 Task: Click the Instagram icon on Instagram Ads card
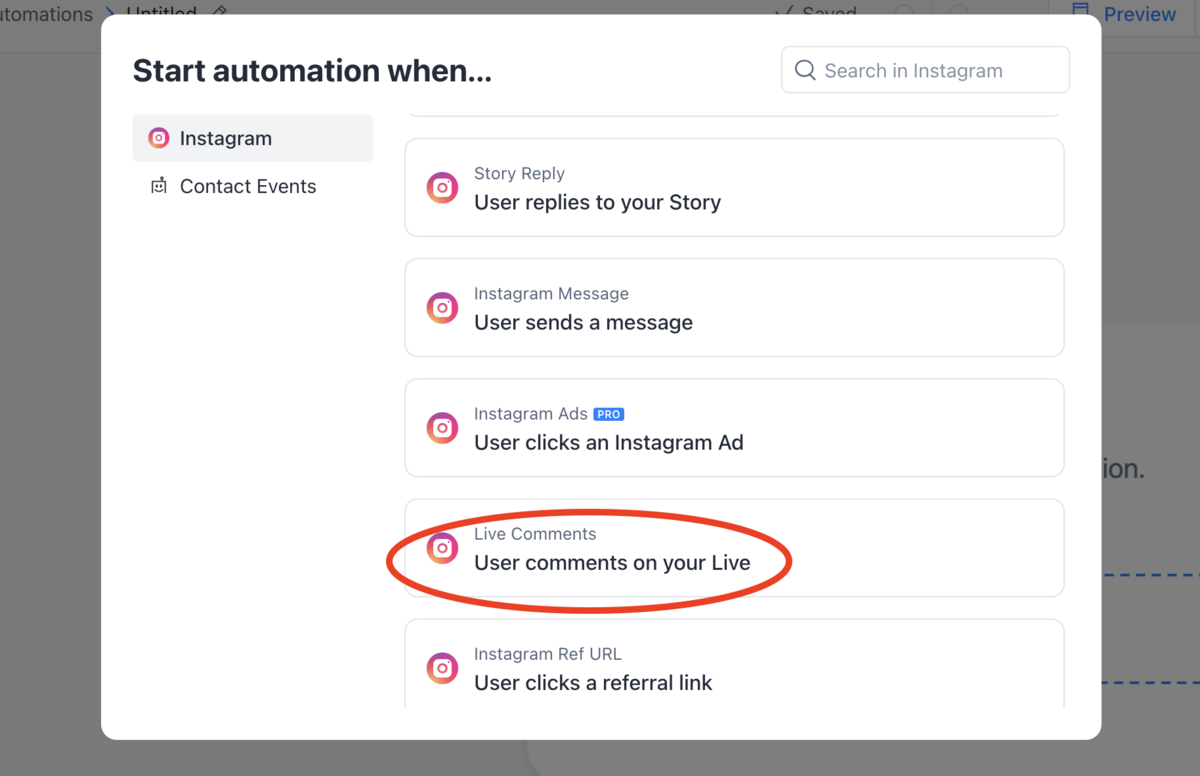pos(442,428)
